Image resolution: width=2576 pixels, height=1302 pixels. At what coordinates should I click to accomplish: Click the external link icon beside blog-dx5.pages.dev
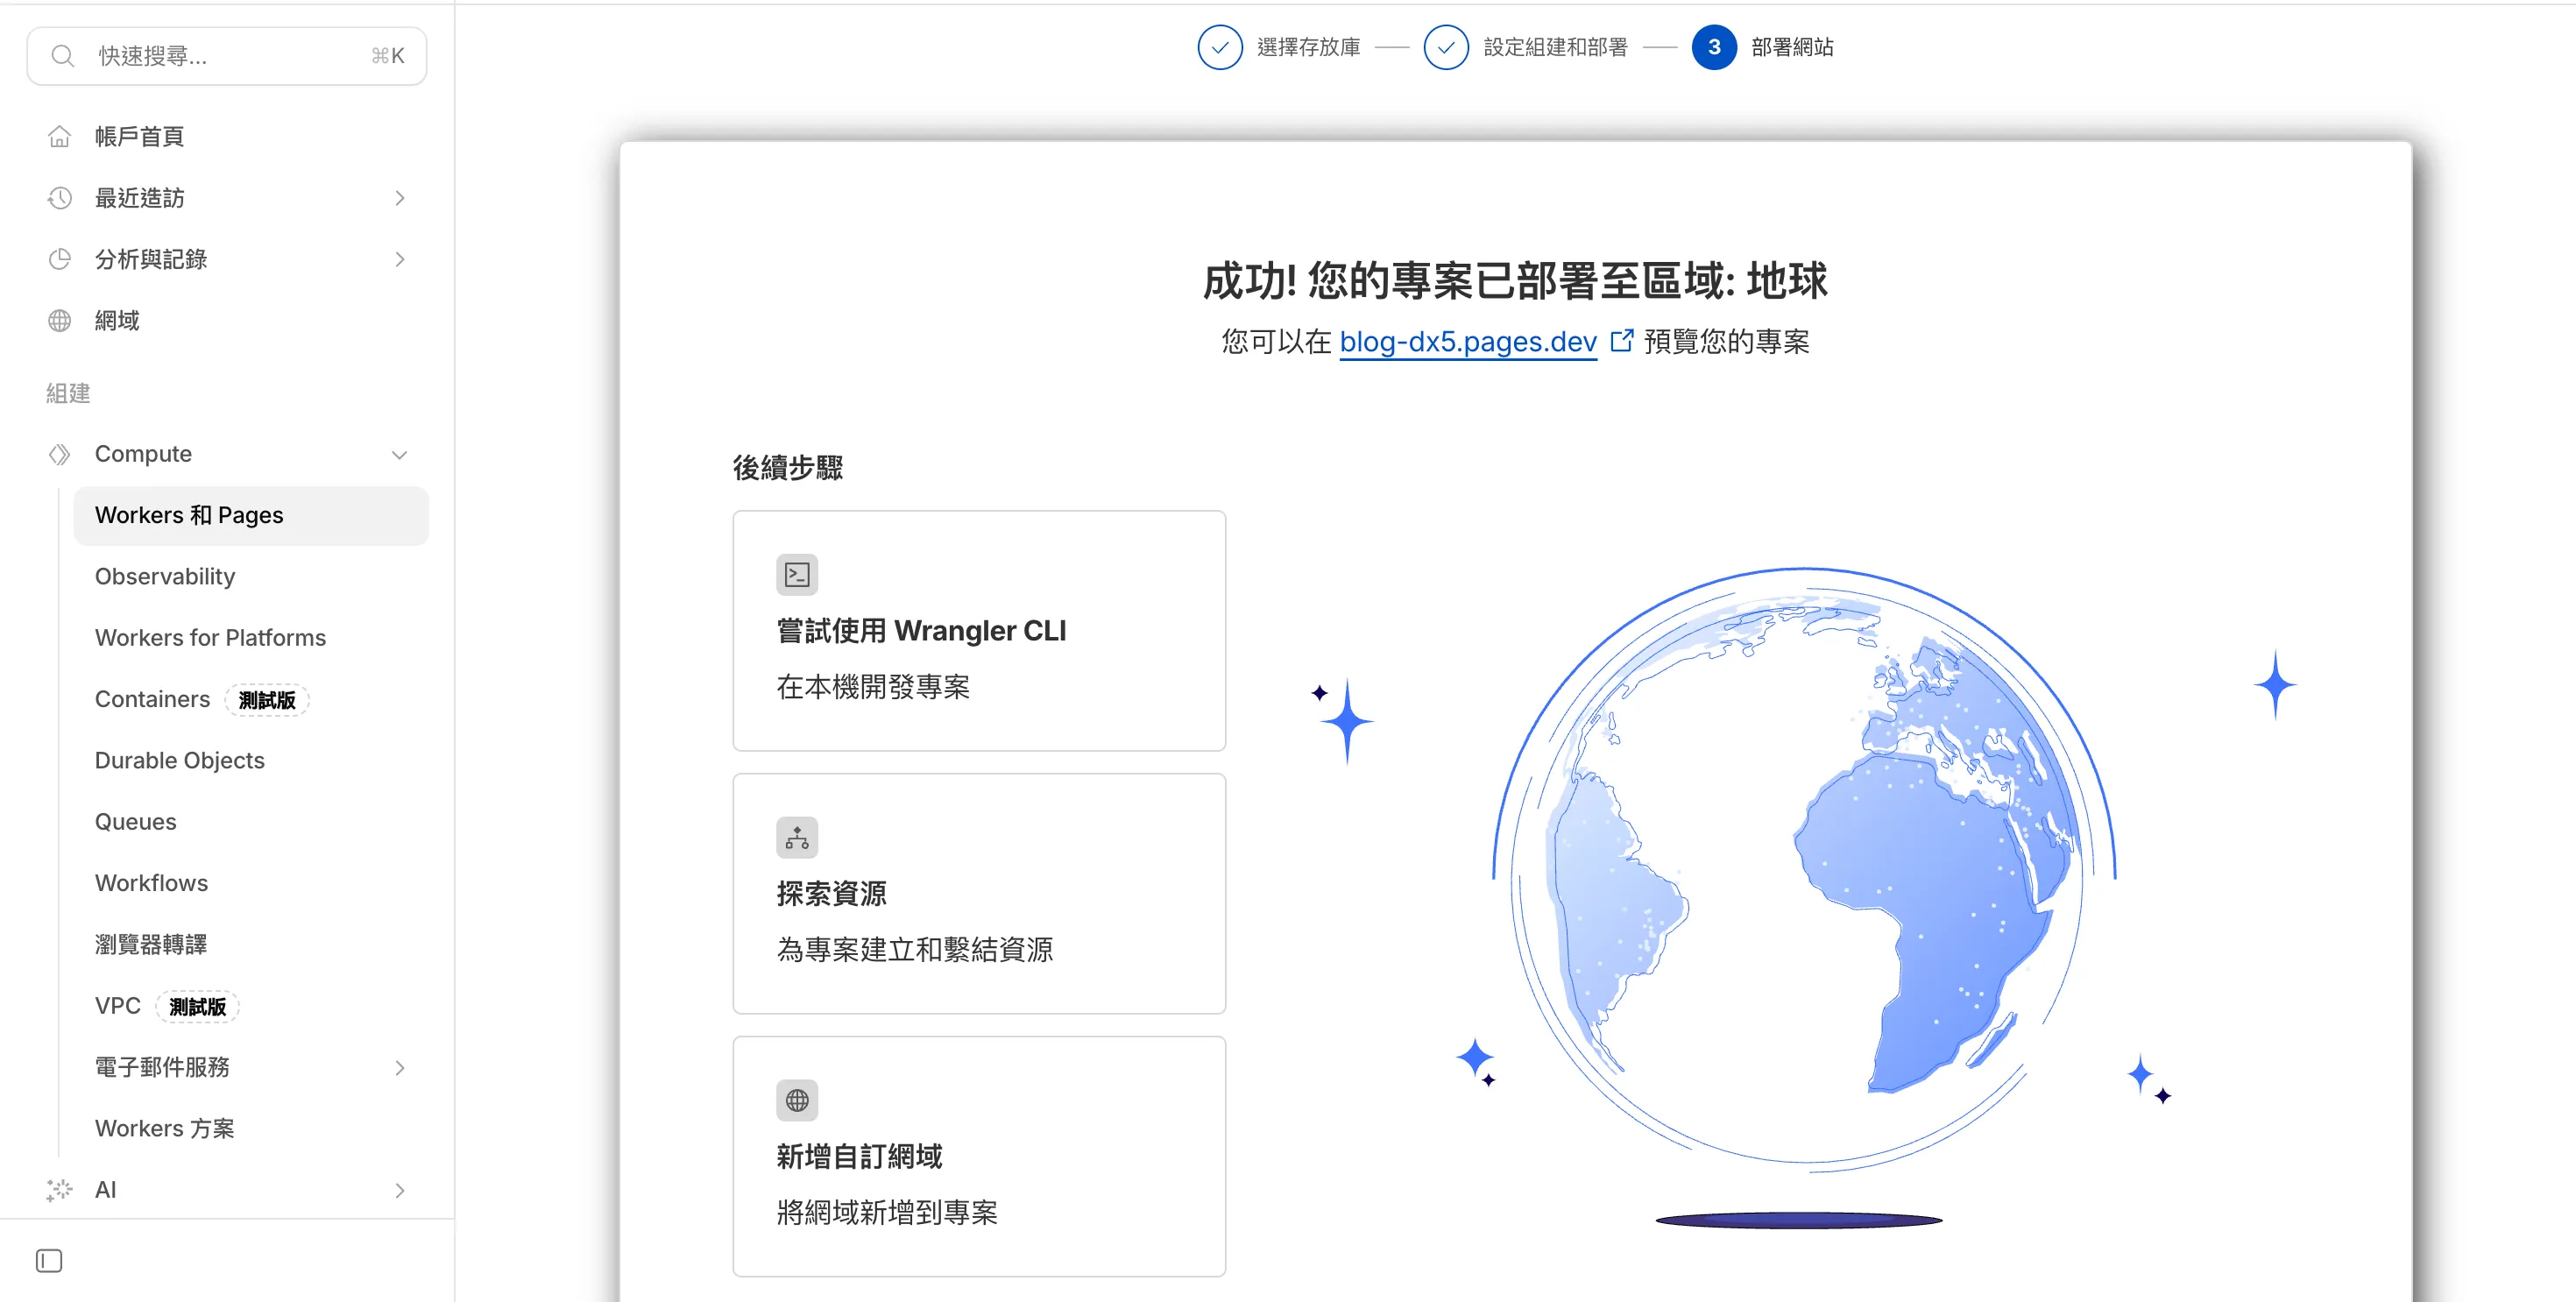1621,341
